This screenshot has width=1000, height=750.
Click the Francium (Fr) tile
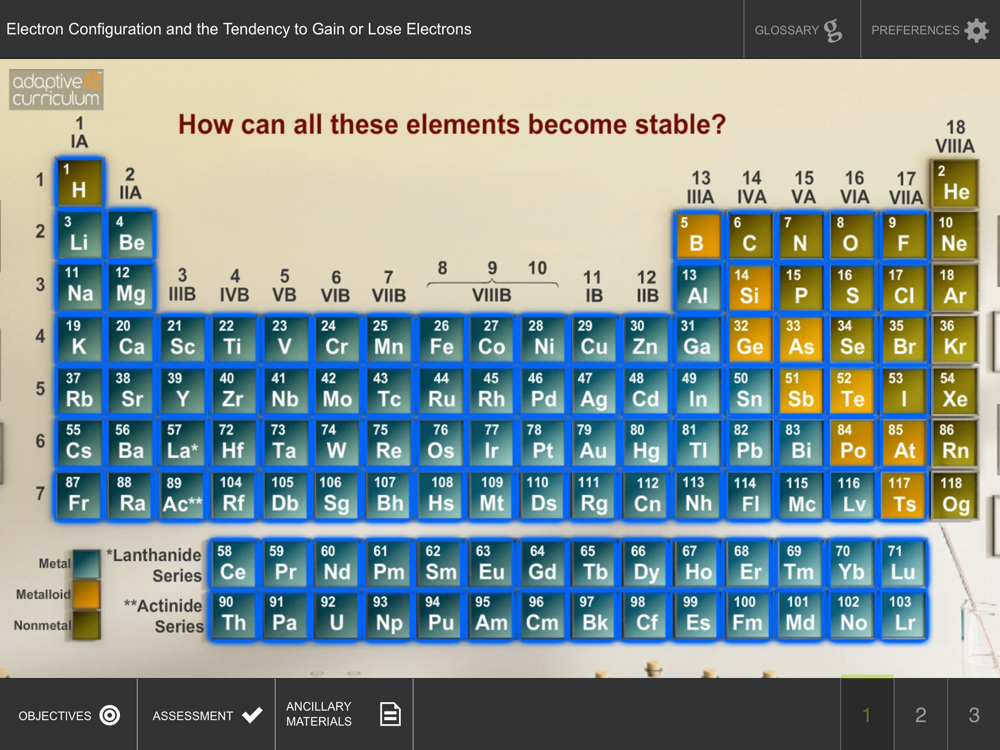[79, 496]
